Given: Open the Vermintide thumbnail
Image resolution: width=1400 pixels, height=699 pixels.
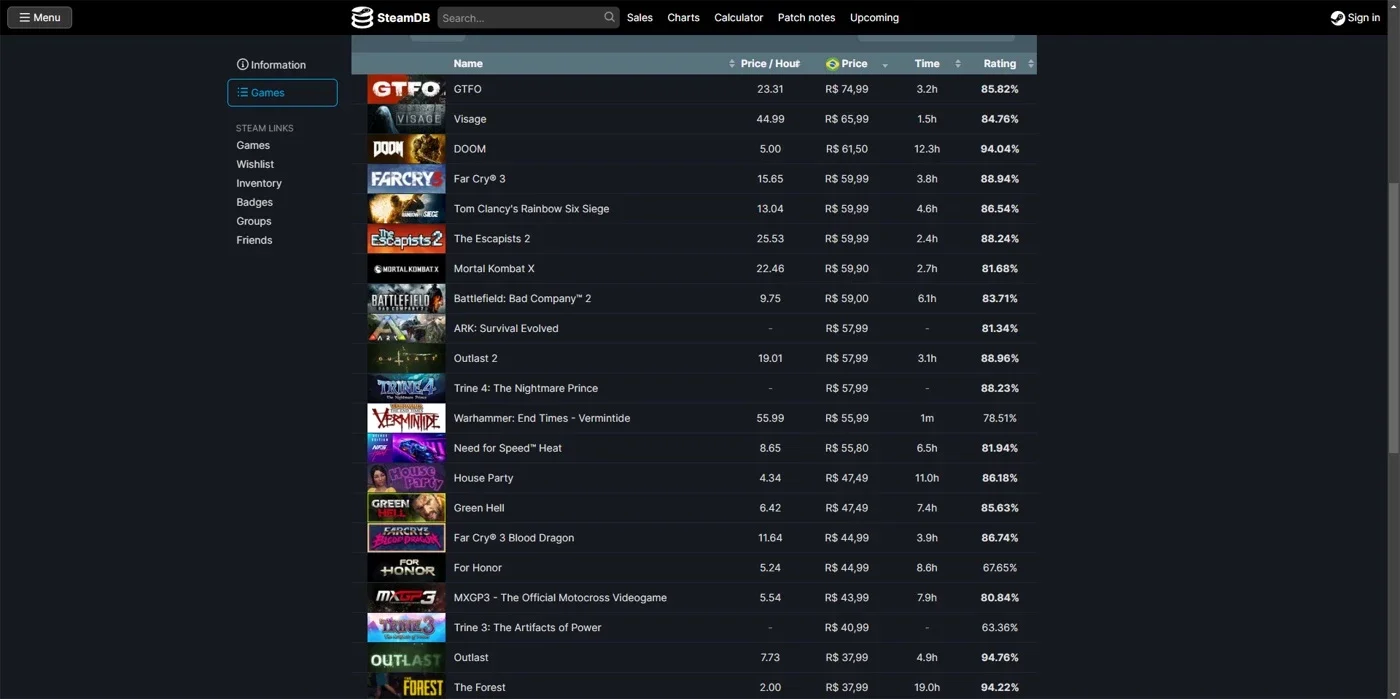Looking at the screenshot, I should click(406, 418).
